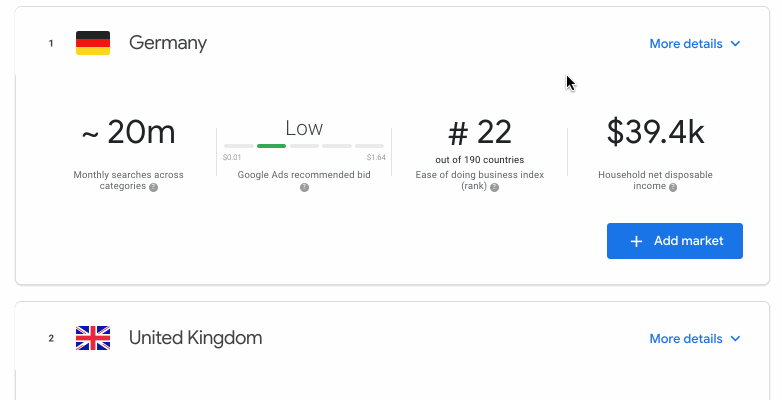Click the More details text for United Kingdom
Image resolution: width=782 pixels, height=400 pixels.
(x=685, y=339)
